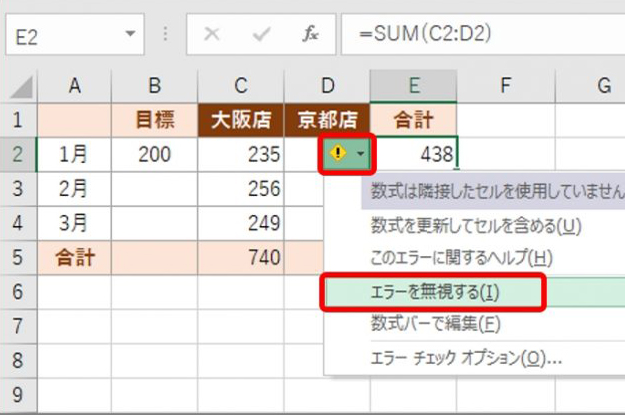Select row 5 header
Image resolution: width=625 pixels, height=417 pixels.
18,258
